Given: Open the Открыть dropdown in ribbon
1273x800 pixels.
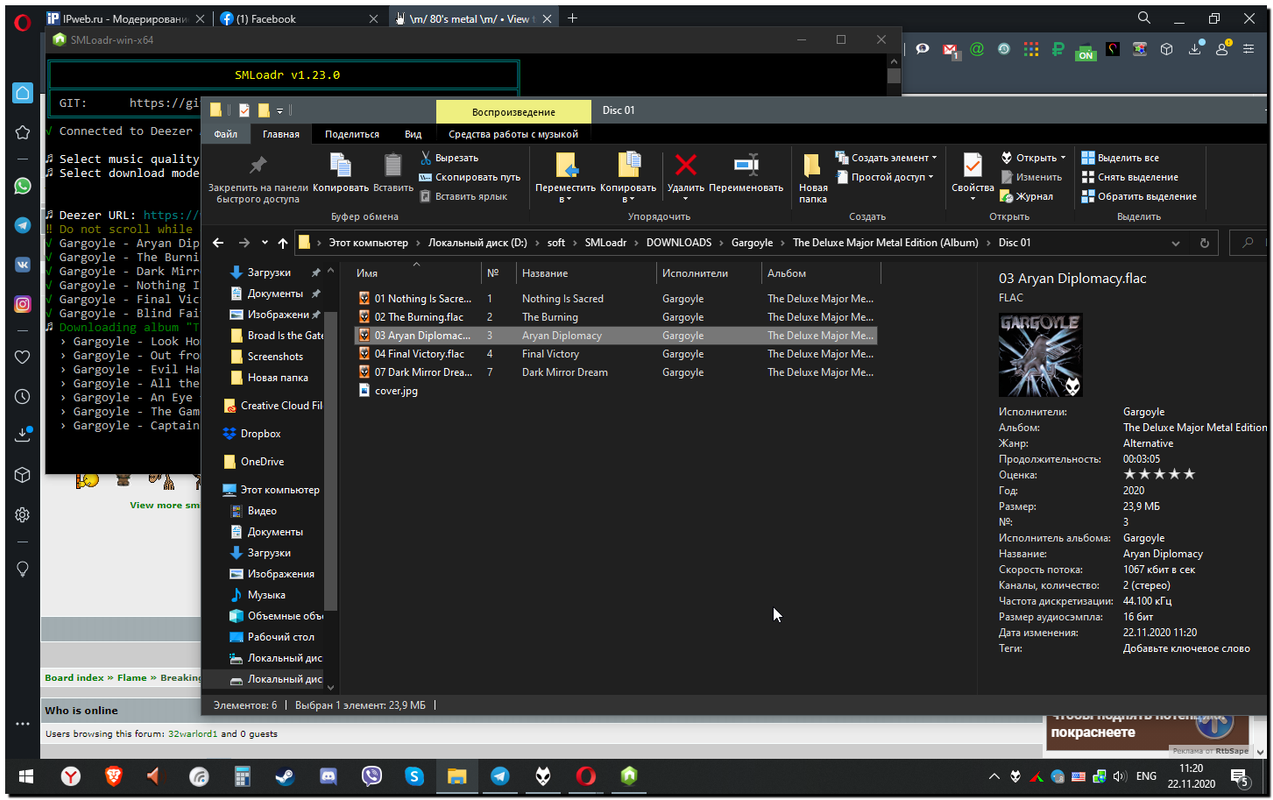Looking at the screenshot, I should (x=1033, y=158).
